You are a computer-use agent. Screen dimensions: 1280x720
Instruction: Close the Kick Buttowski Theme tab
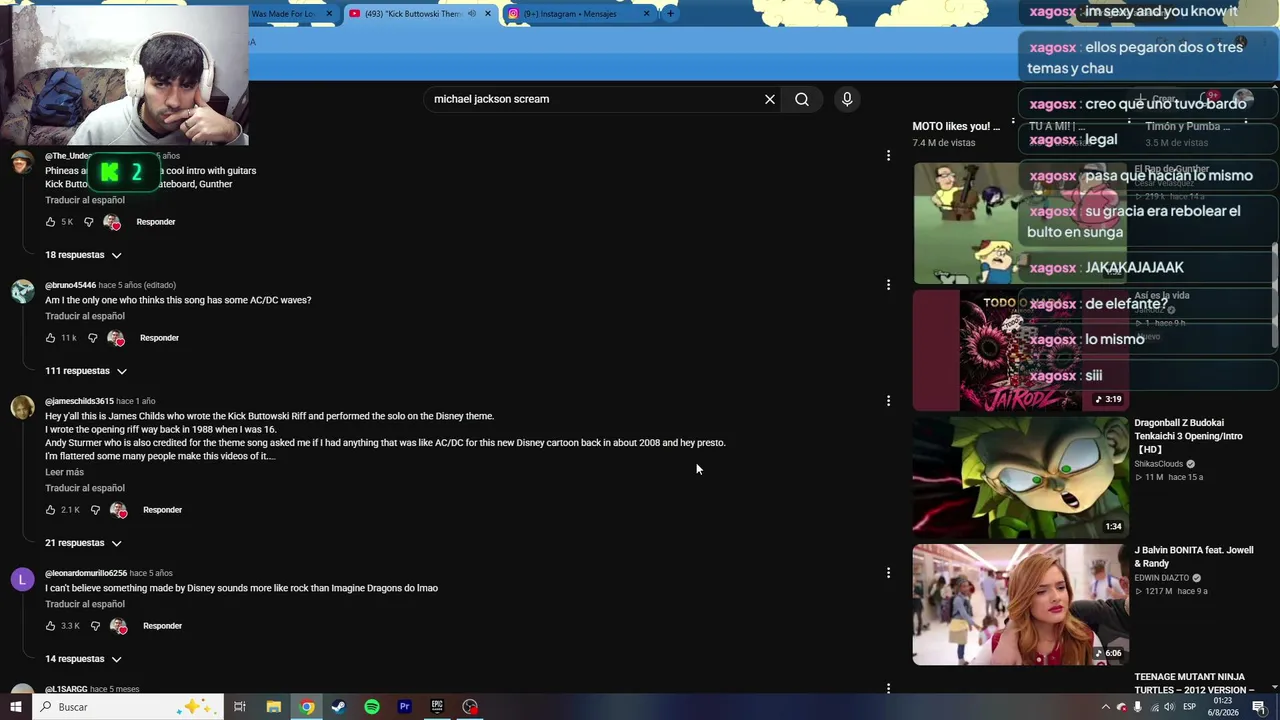pyautogui.click(x=488, y=14)
